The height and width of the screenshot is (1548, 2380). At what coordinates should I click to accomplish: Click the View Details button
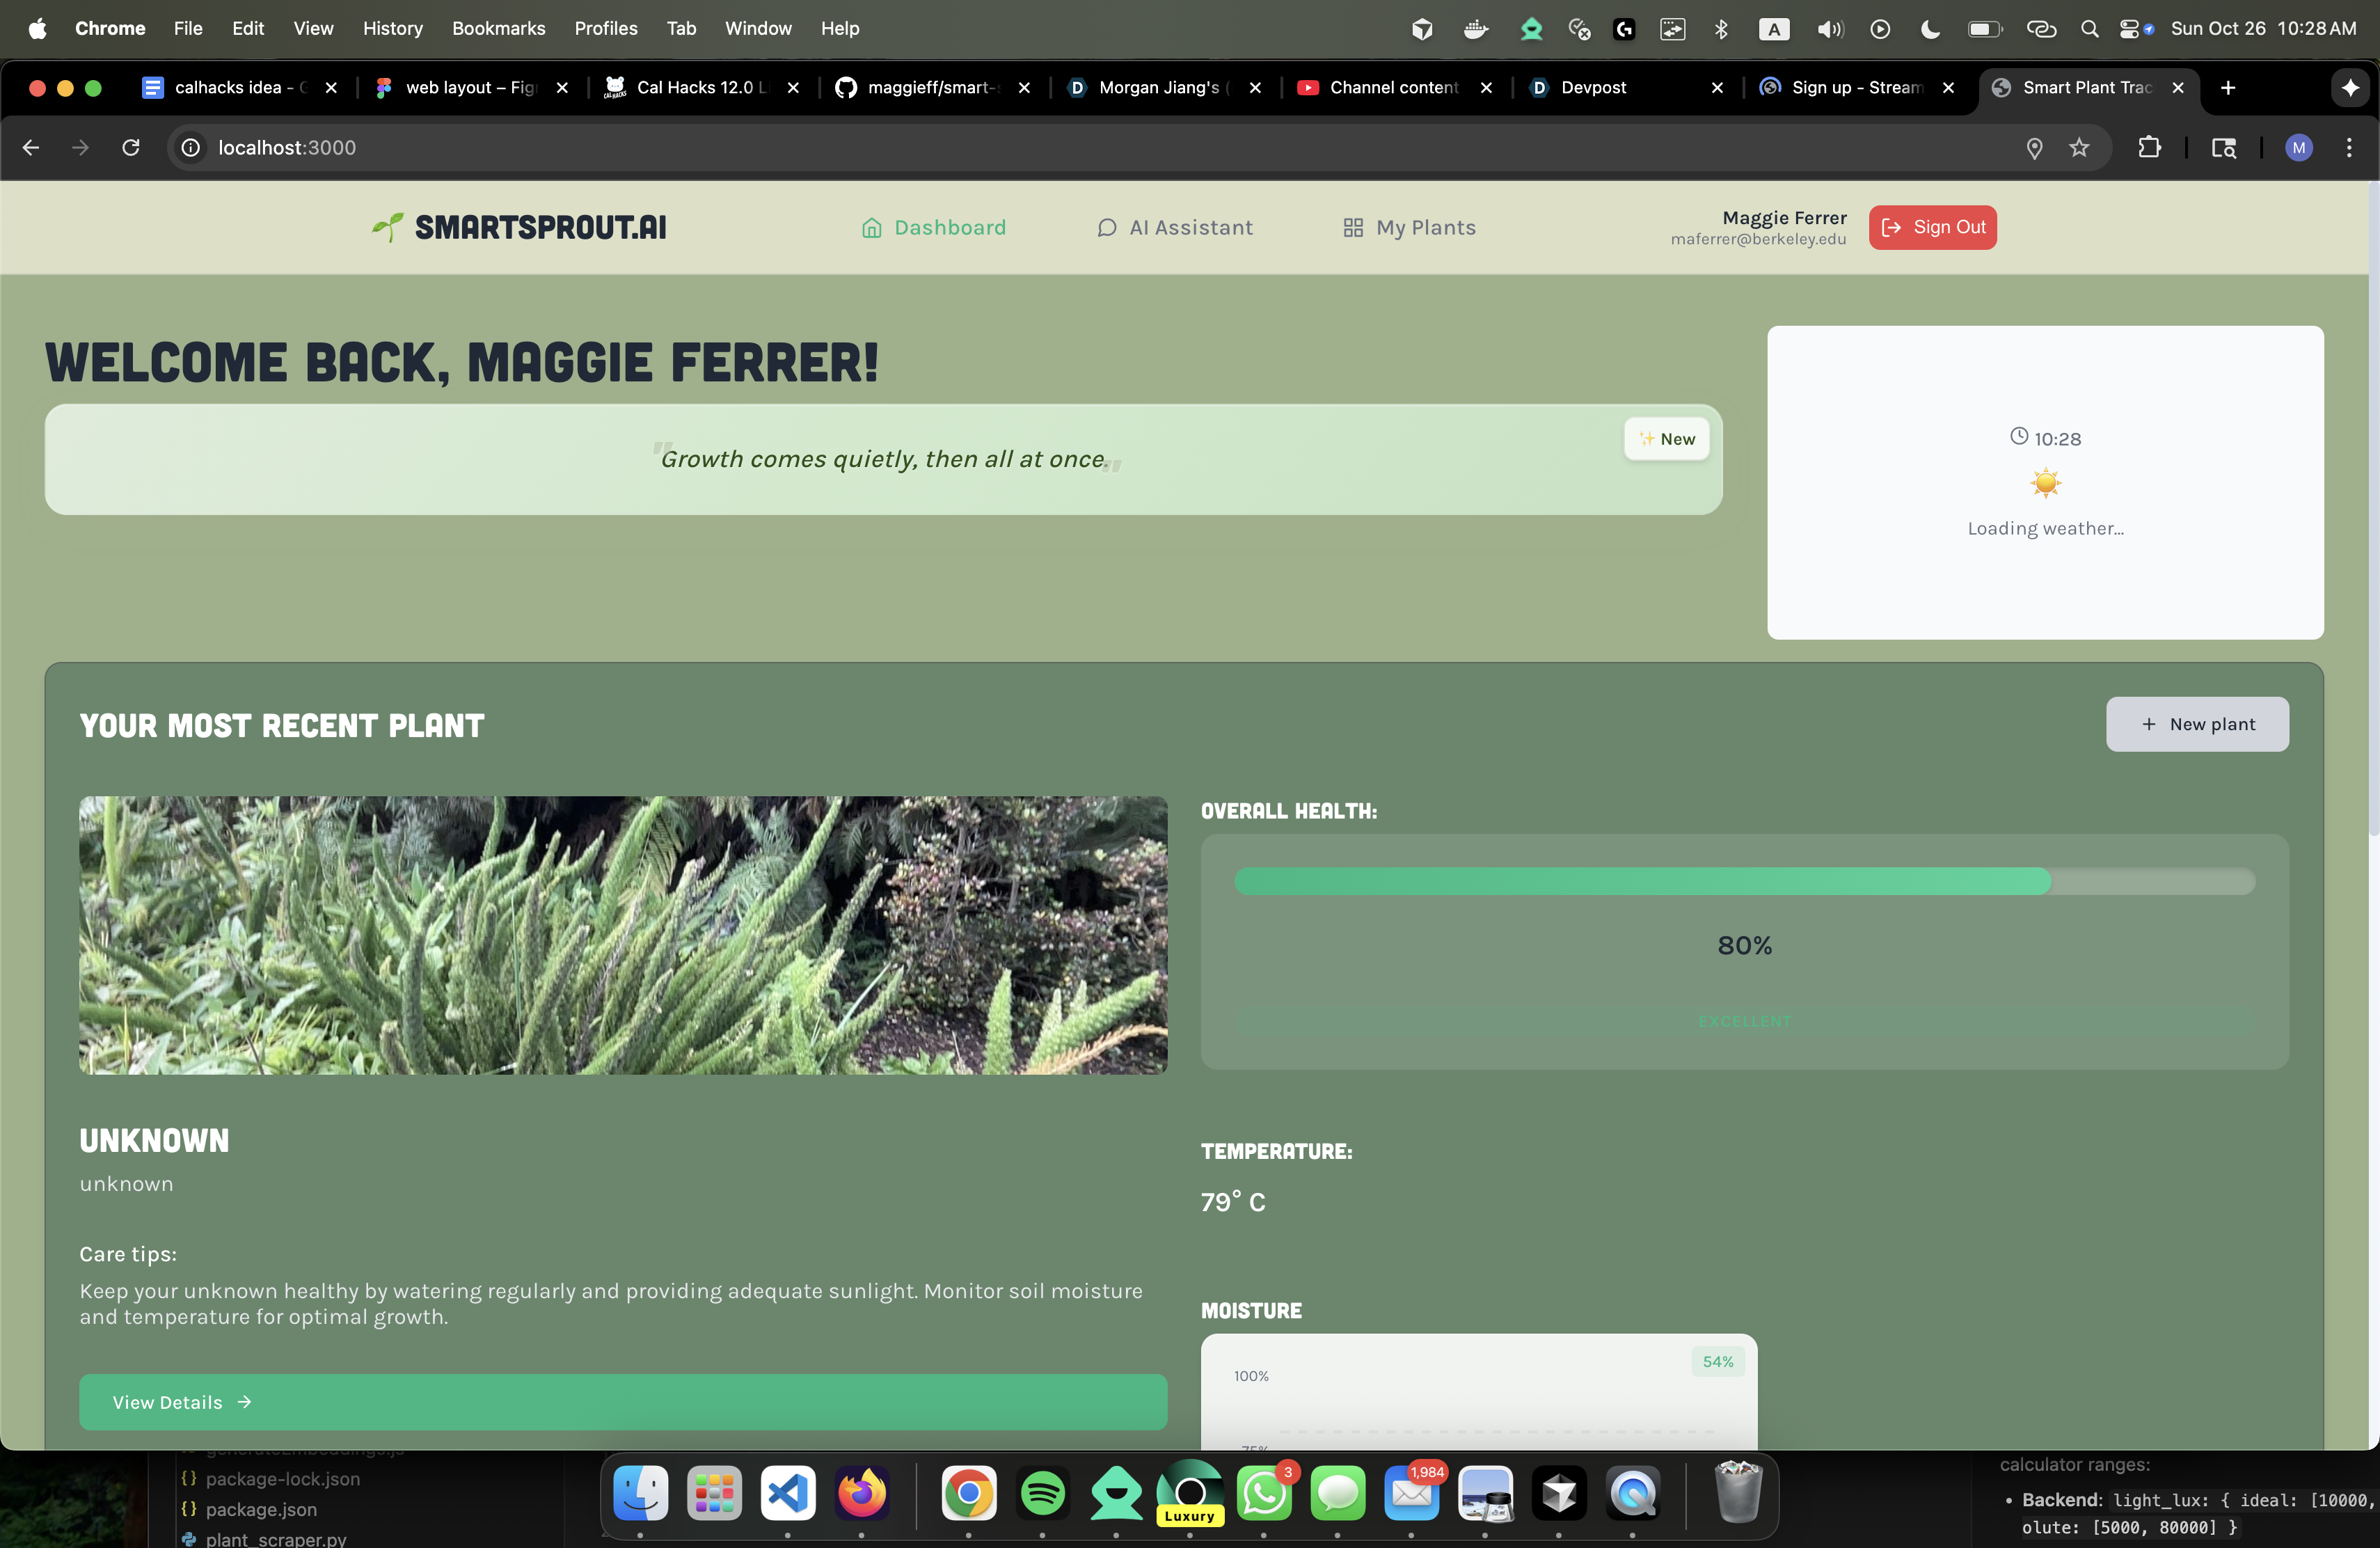pyautogui.click(x=622, y=1401)
